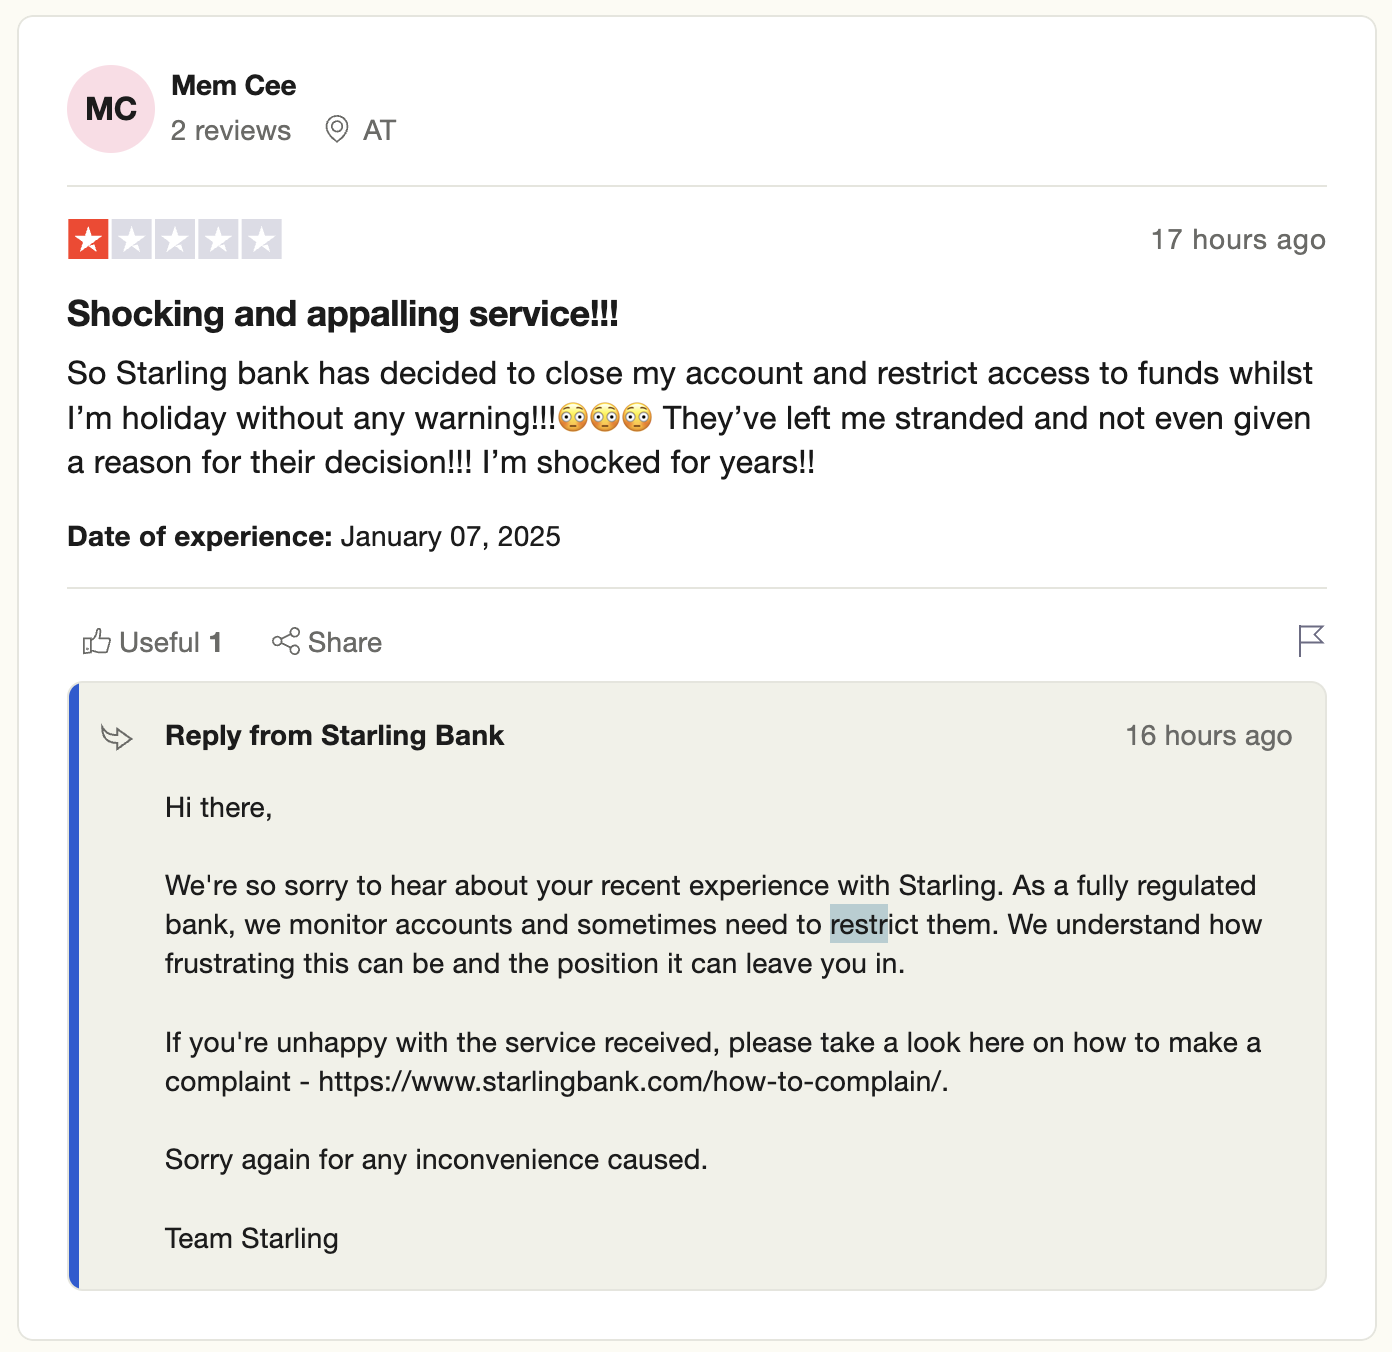The image size is (1392, 1352).
Task: Flag this review with the flag icon
Action: 1311,640
